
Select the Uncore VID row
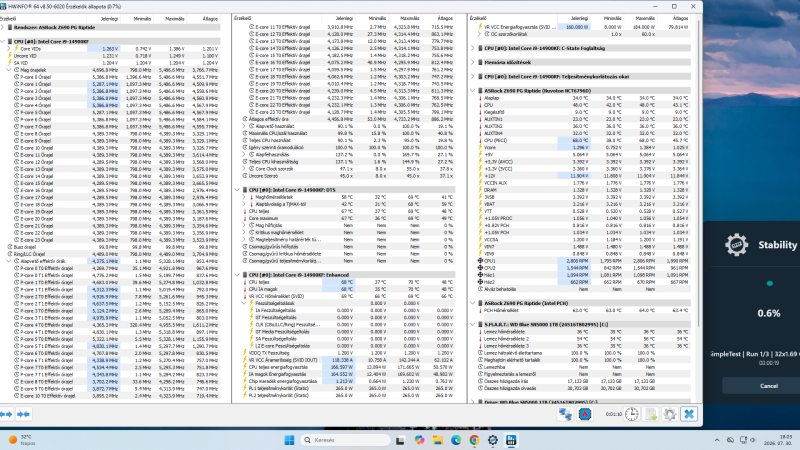[x=110, y=56]
